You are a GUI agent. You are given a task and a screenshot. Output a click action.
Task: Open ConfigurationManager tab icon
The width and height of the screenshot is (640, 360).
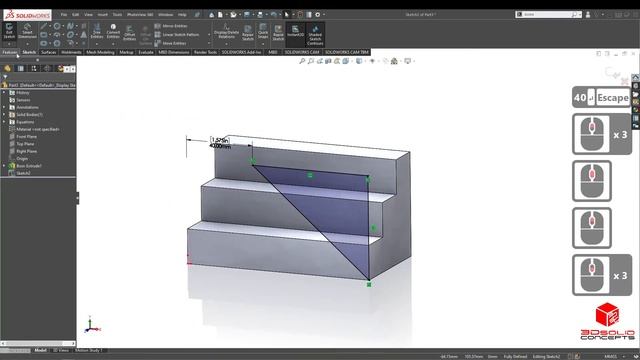(x=34, y=69)
